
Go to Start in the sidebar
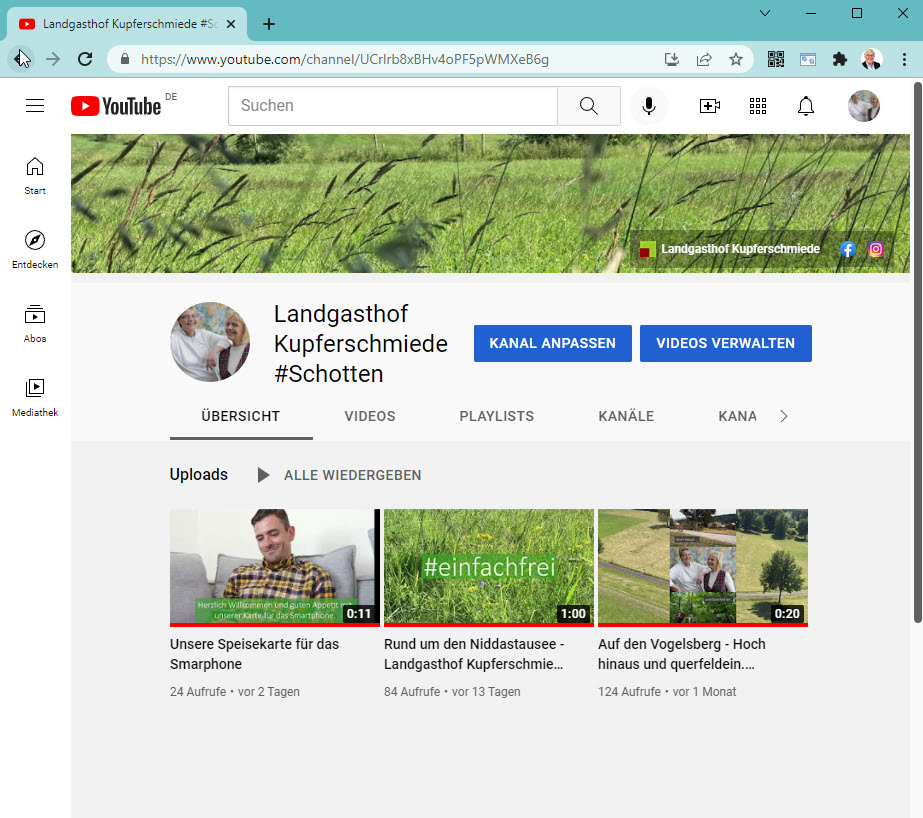(x=35, y=175)
